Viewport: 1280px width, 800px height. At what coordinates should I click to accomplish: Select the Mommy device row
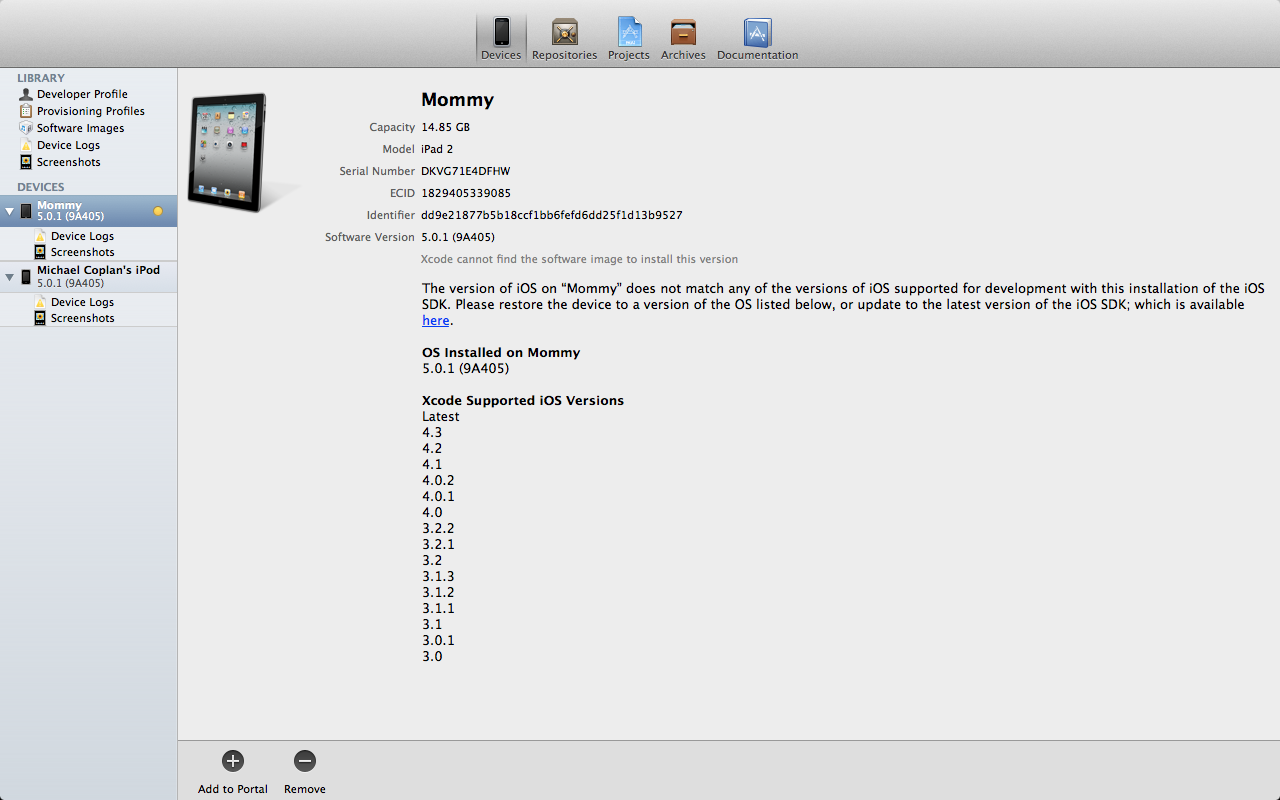click(88, 211)
